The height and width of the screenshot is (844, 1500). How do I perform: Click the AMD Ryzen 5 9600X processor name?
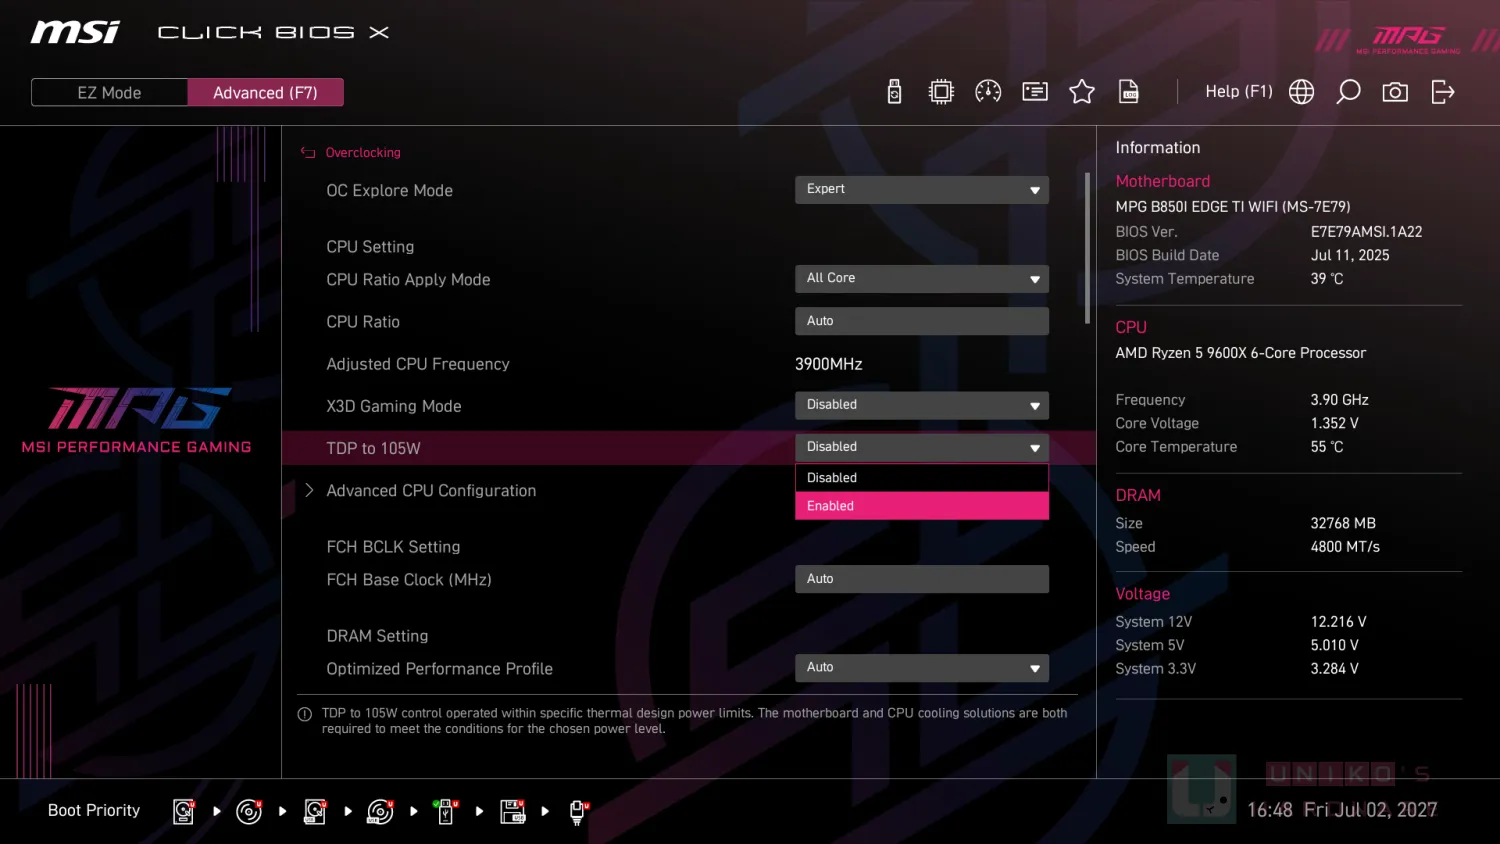[x=1240, y=353]
